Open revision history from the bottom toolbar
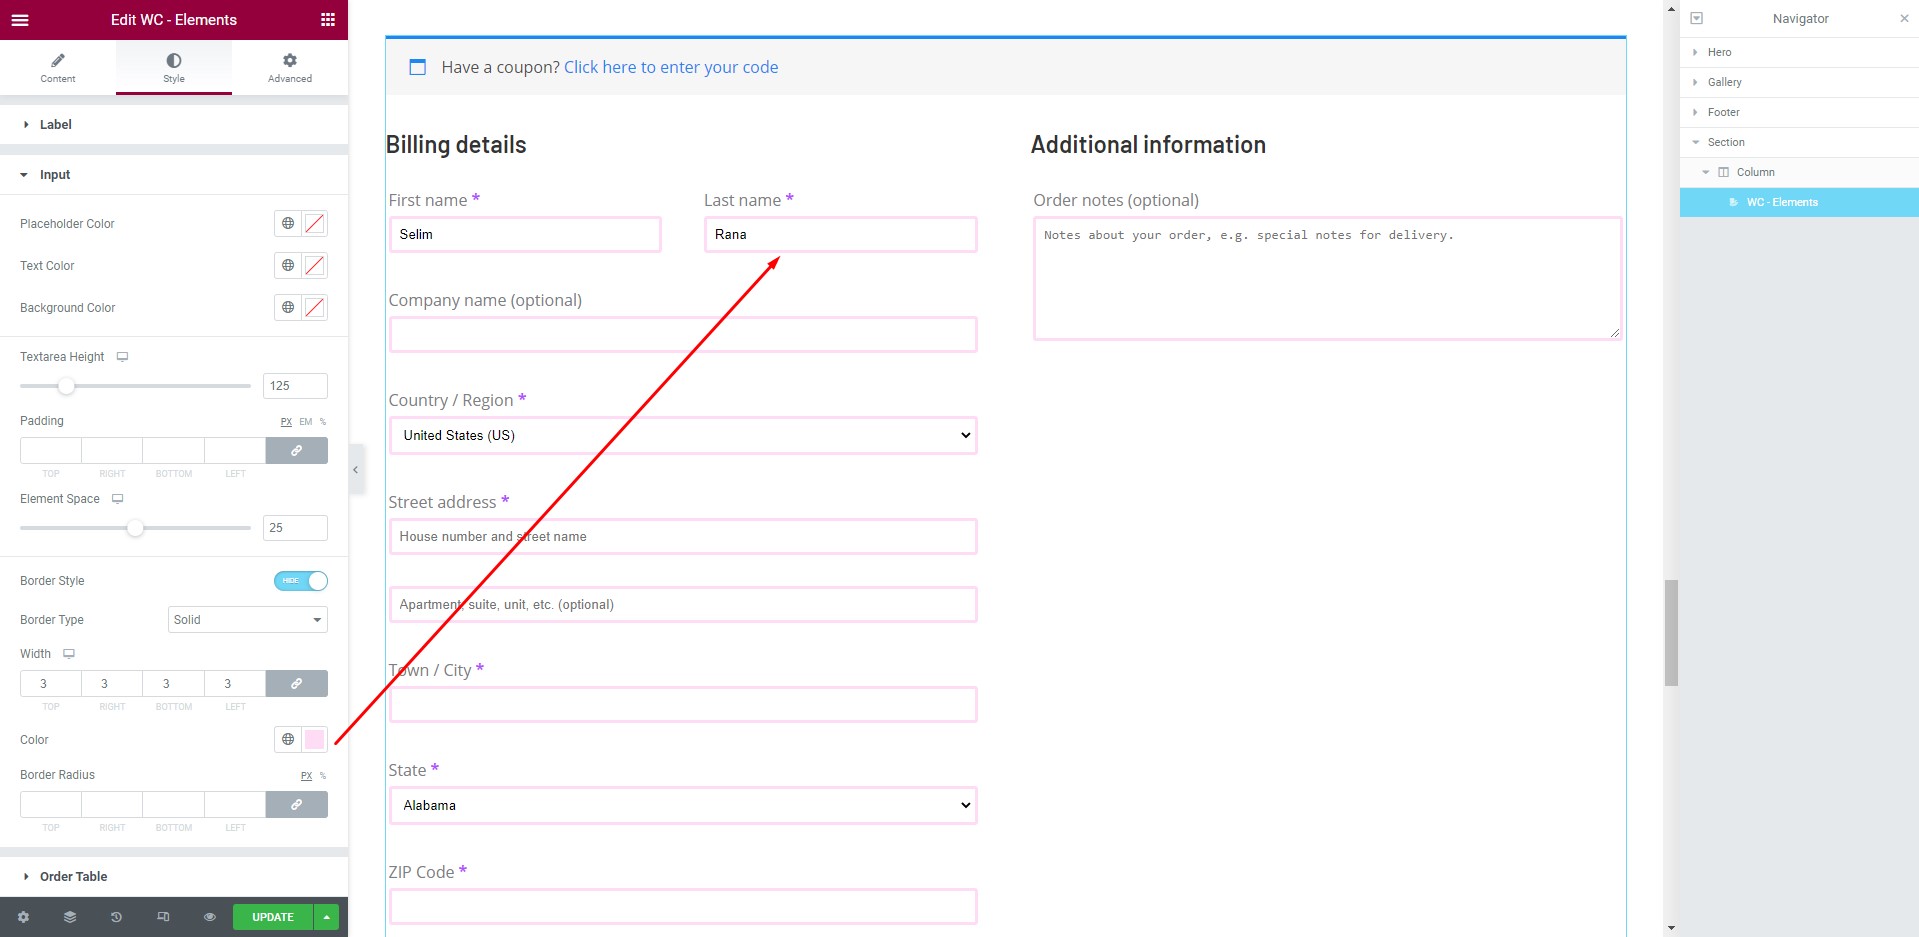This screenshot has width=1919, height=937. tap(116, 916)
